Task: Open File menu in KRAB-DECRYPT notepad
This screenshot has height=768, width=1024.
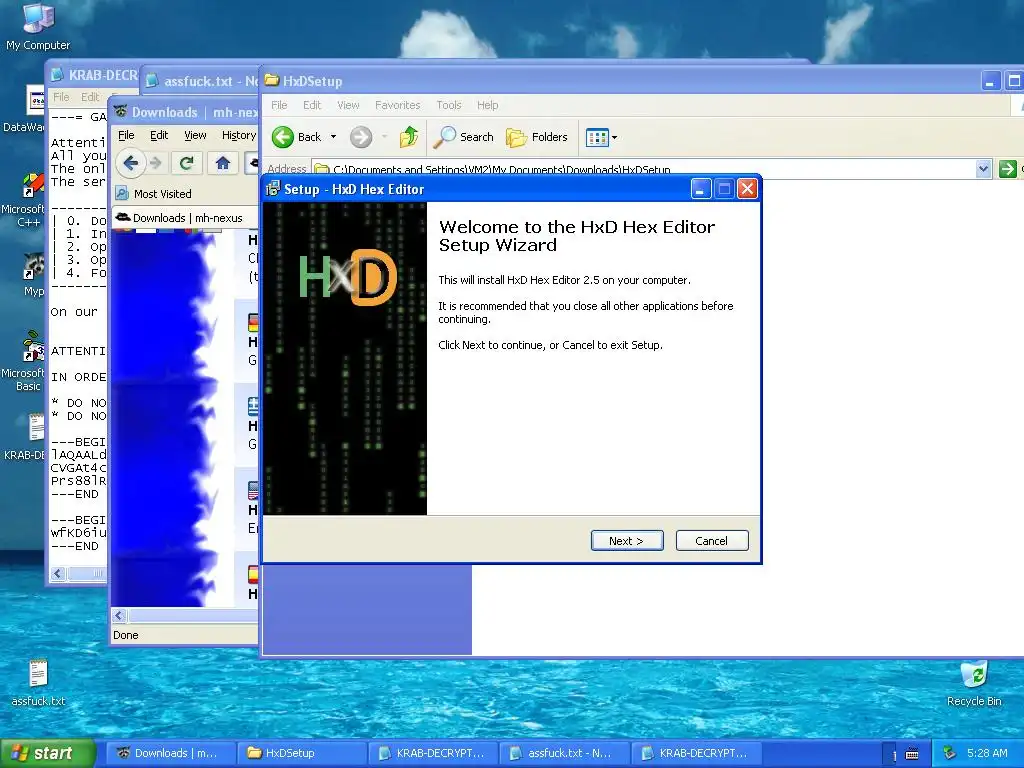Action: pos(61,97)
